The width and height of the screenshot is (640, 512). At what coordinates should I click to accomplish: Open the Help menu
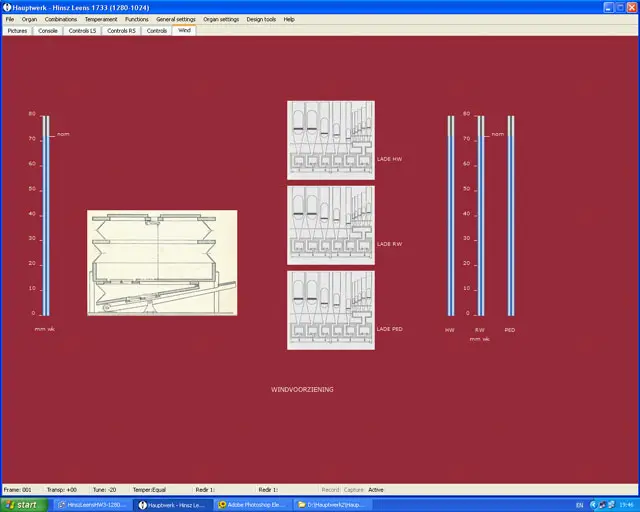(x=289, y=19)
